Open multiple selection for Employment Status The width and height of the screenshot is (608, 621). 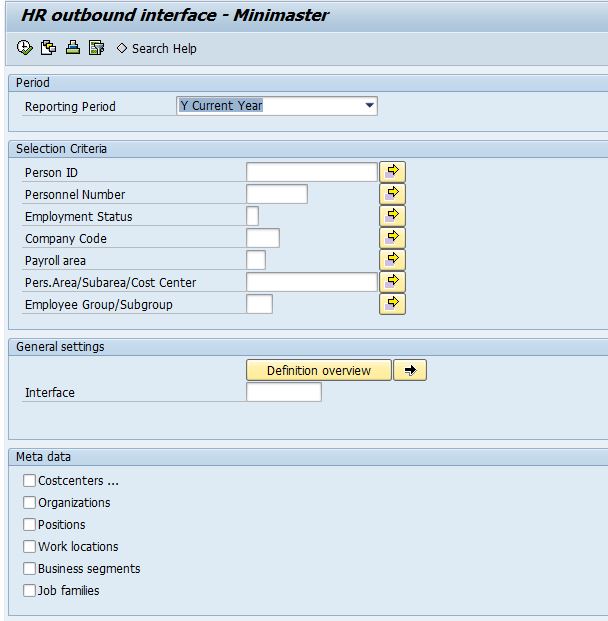392,216
